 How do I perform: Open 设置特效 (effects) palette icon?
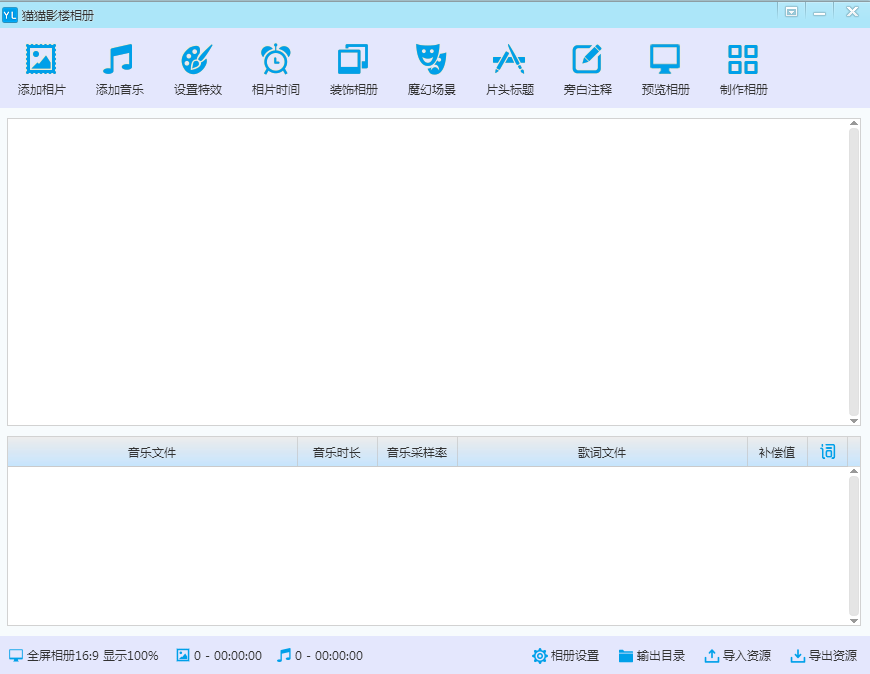coord(197,59)
